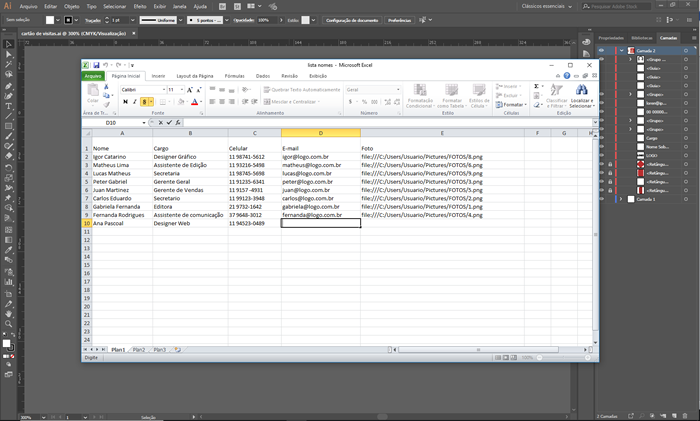This screenshot has height=421, width=700.
Task: Toggle Bold formatting in Excel ribbon
Action: click(x=125, y=102)
